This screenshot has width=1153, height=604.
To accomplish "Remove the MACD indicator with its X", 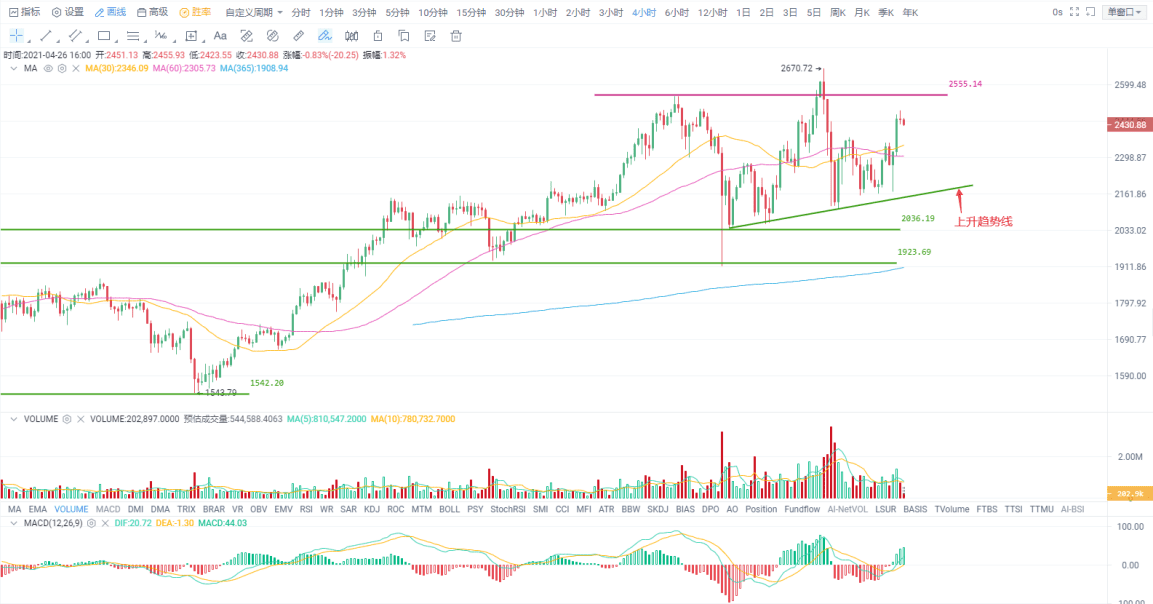I will 105,523.
